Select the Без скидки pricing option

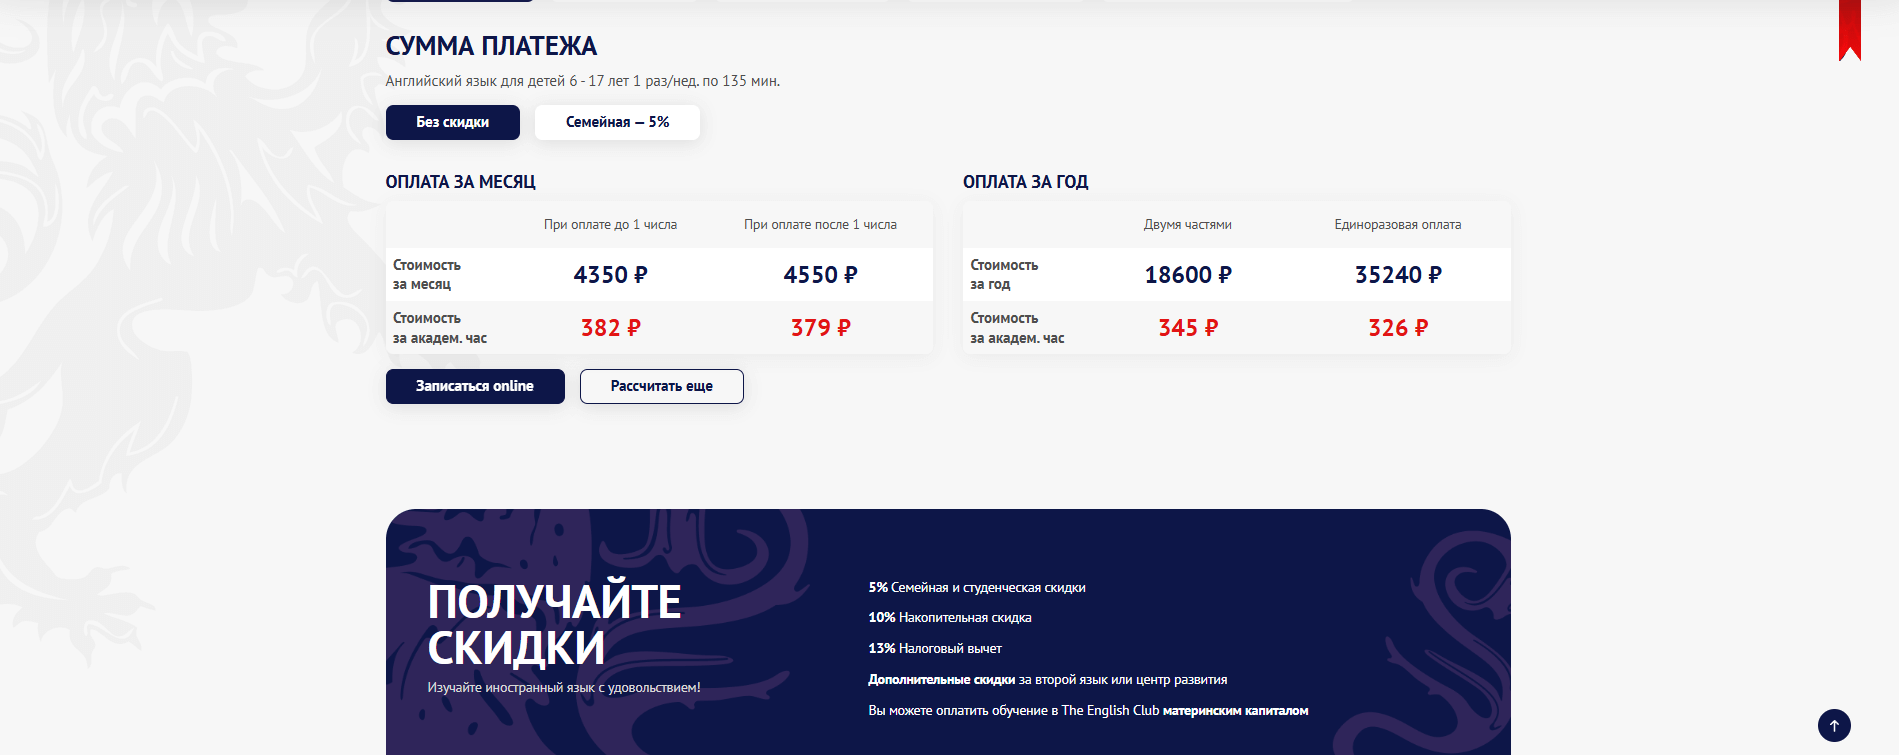tap(452, 122)
